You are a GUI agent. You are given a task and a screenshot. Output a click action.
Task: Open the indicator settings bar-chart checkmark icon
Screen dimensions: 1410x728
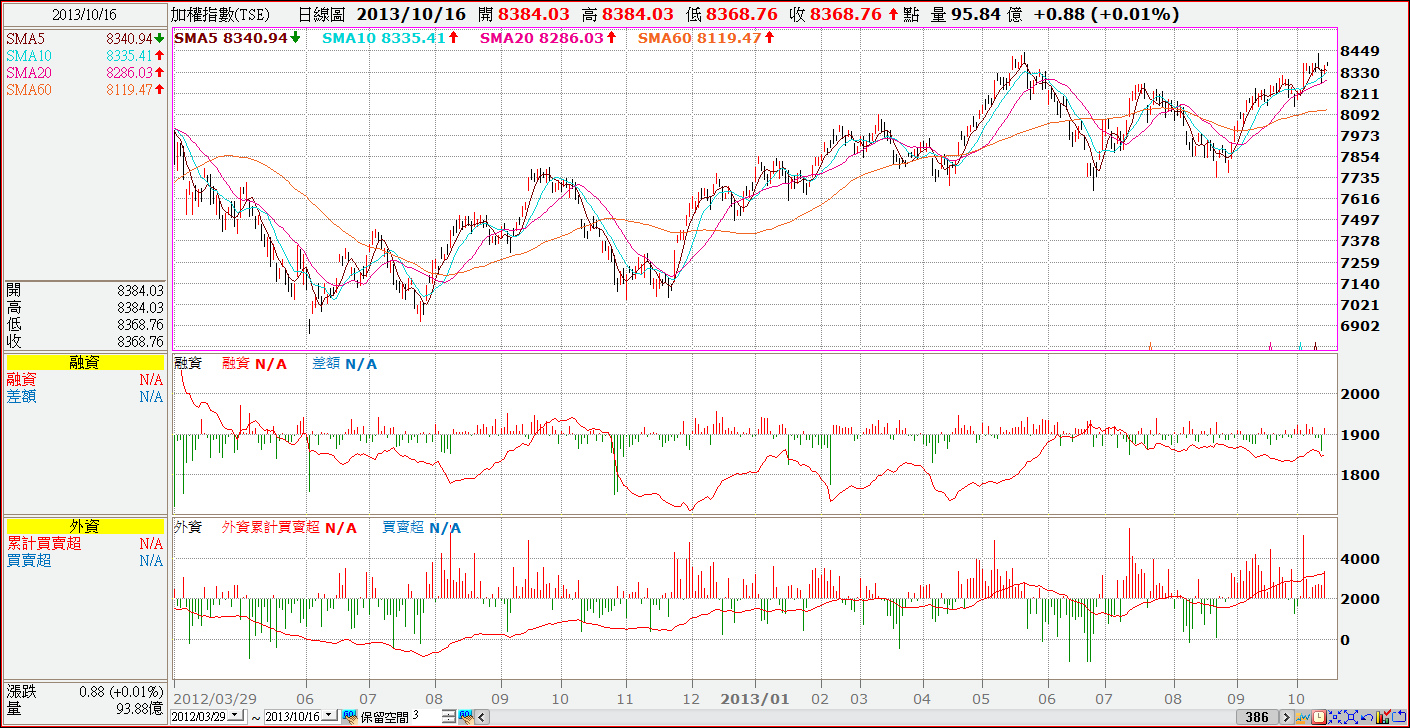pos(1383,717)
